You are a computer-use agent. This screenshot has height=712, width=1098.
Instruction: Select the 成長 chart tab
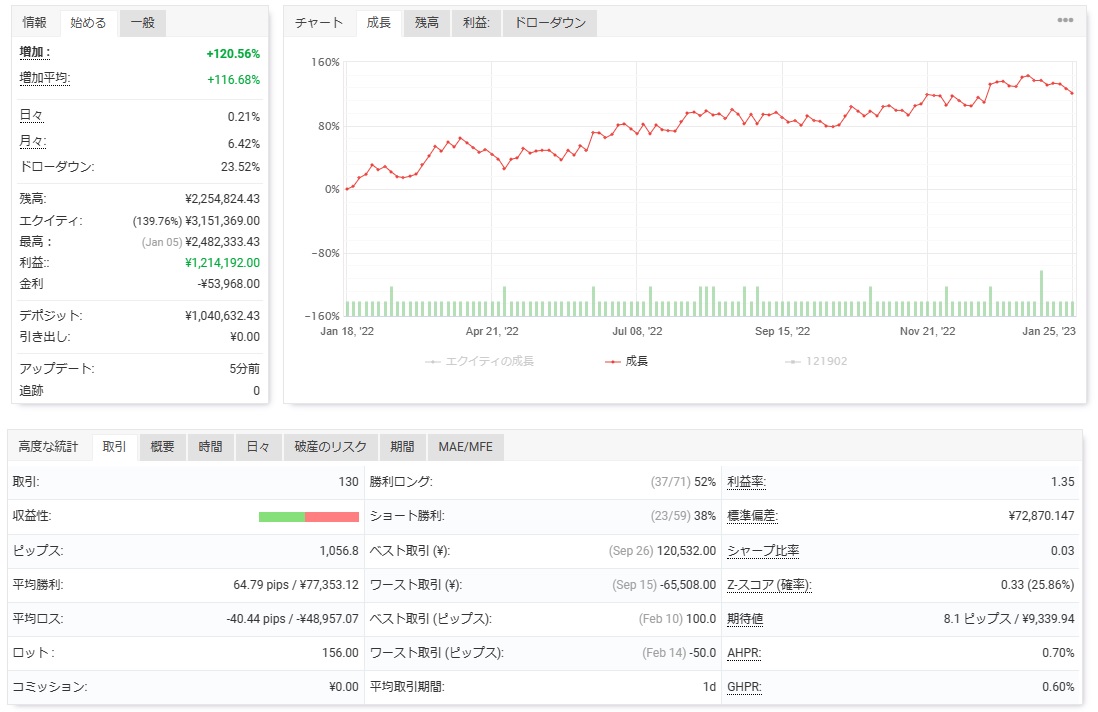click(379, 22)
